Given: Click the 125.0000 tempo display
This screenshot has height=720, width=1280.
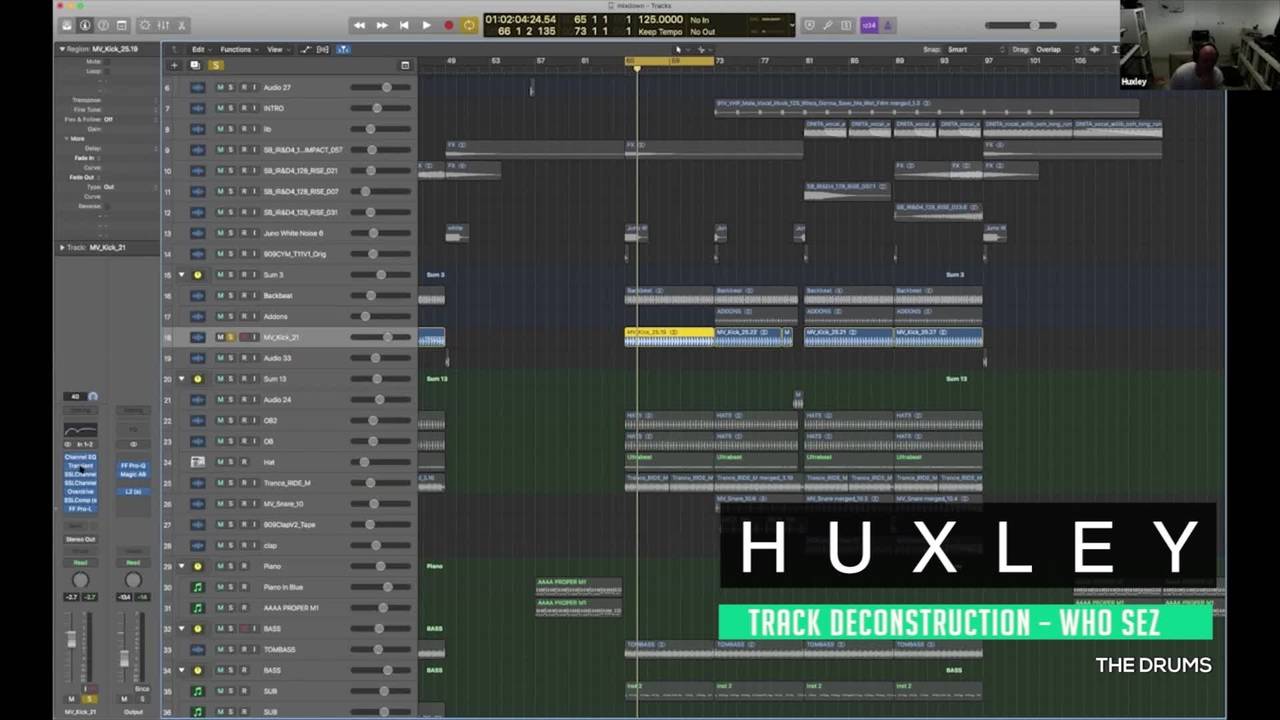Looking at the screenshot, I should pos(660,19).
